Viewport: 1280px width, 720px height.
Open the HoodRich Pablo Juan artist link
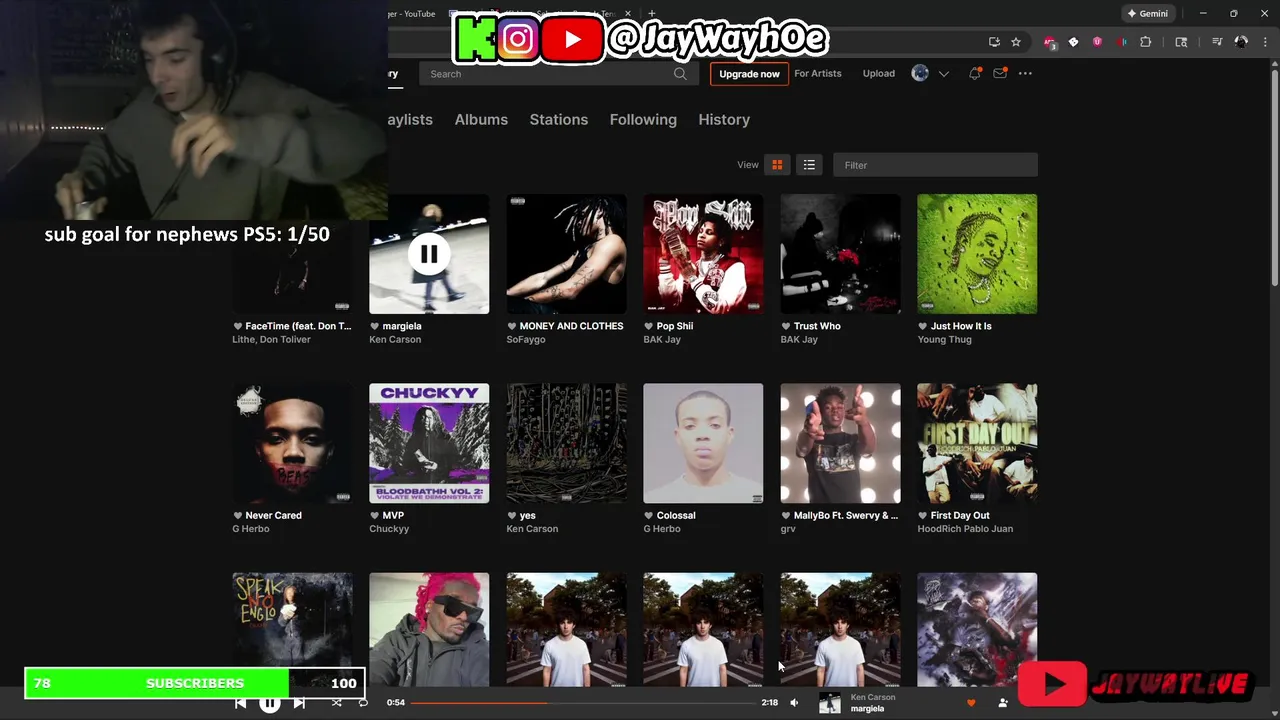click(x=965, y=529)
